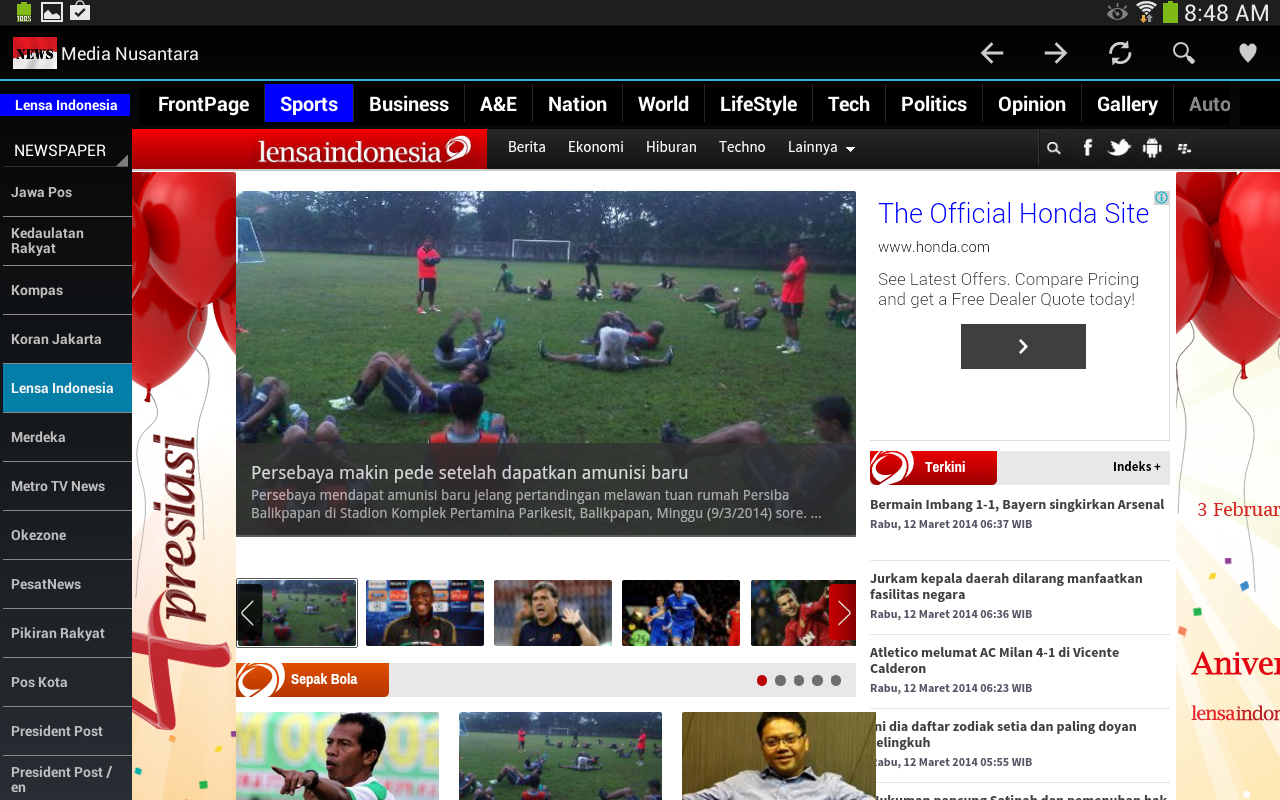
Task: Show next thumbnails with red right arrow
Action: (843, 613)
